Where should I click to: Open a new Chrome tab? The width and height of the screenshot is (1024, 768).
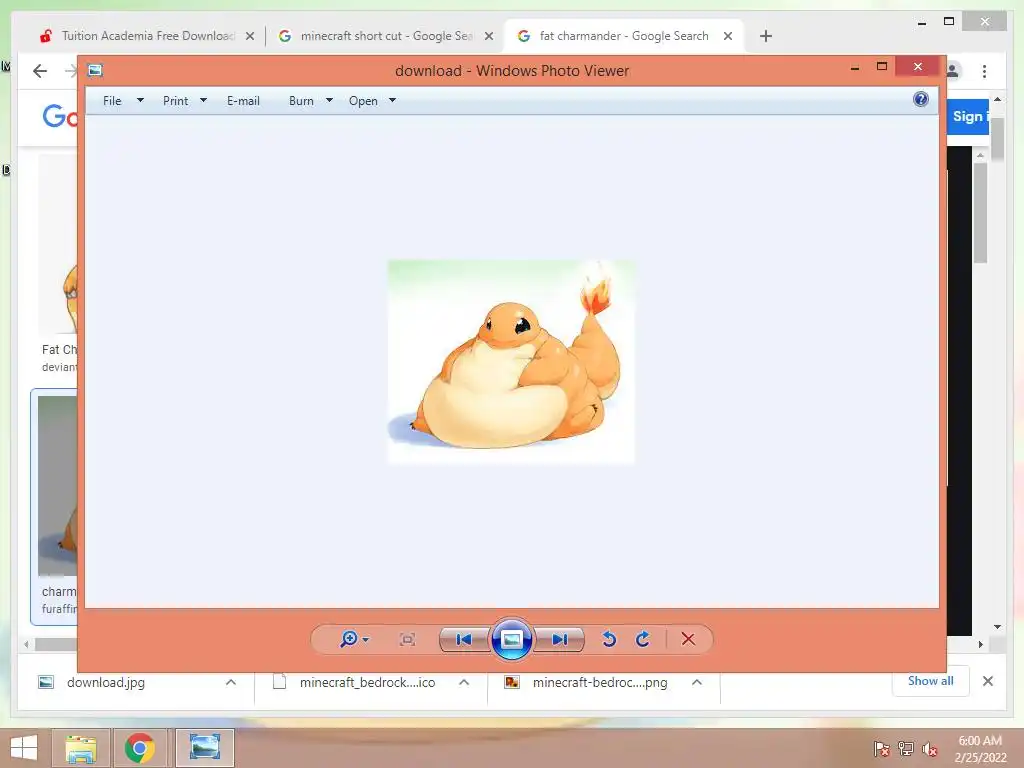[x=766, y=36]
